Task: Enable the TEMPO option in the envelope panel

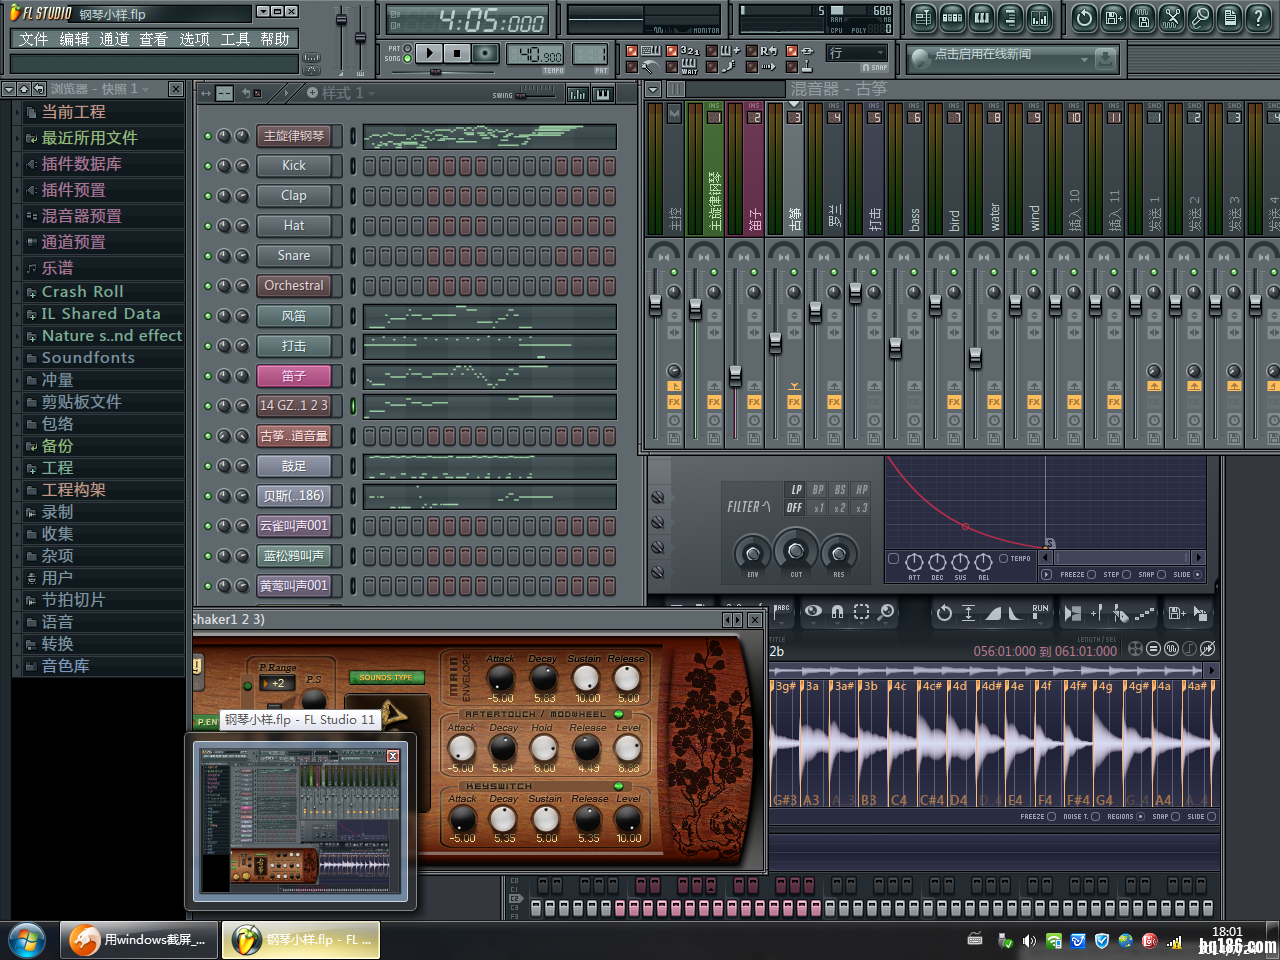Action: tap(1004, 559)
